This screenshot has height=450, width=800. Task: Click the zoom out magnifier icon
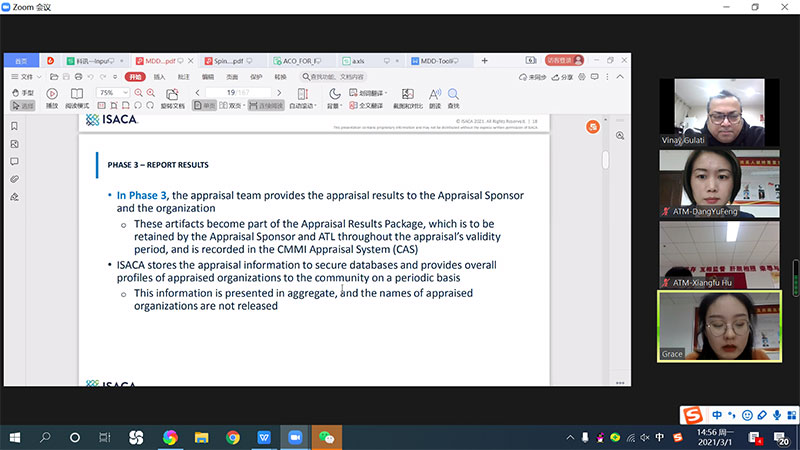tap(138, 93)
